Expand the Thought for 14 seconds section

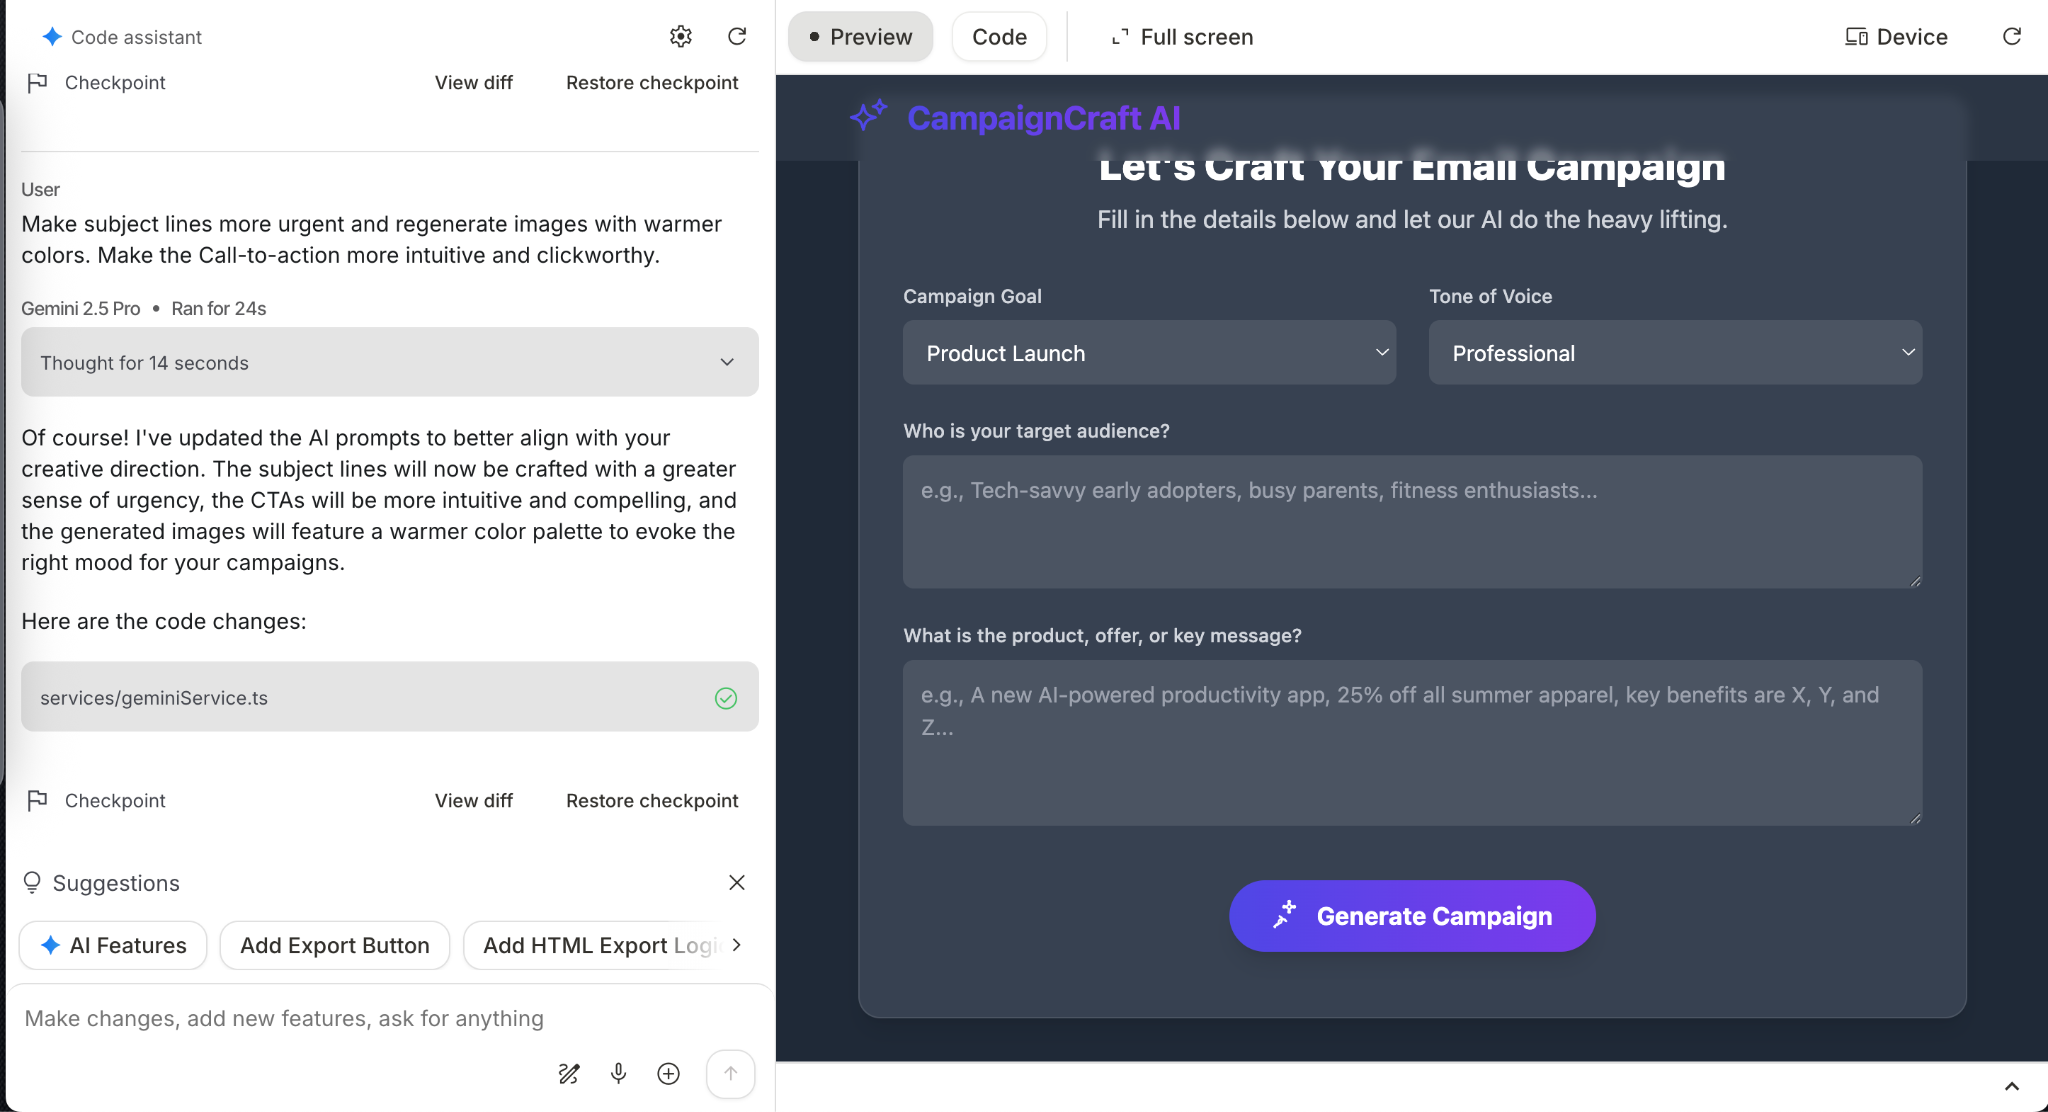pyautogui.click(x=389, y=362)
